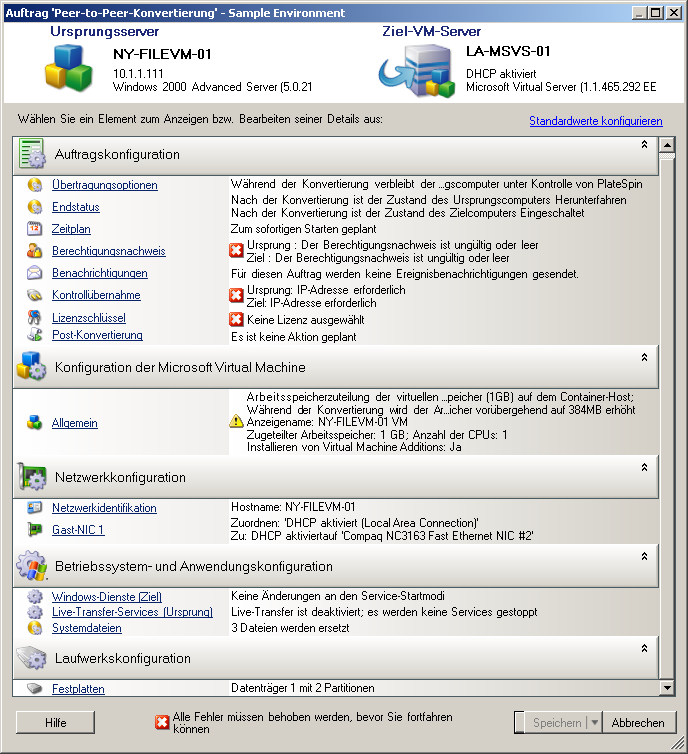Click the warning icon next to Allgemein details

[236, 421]
